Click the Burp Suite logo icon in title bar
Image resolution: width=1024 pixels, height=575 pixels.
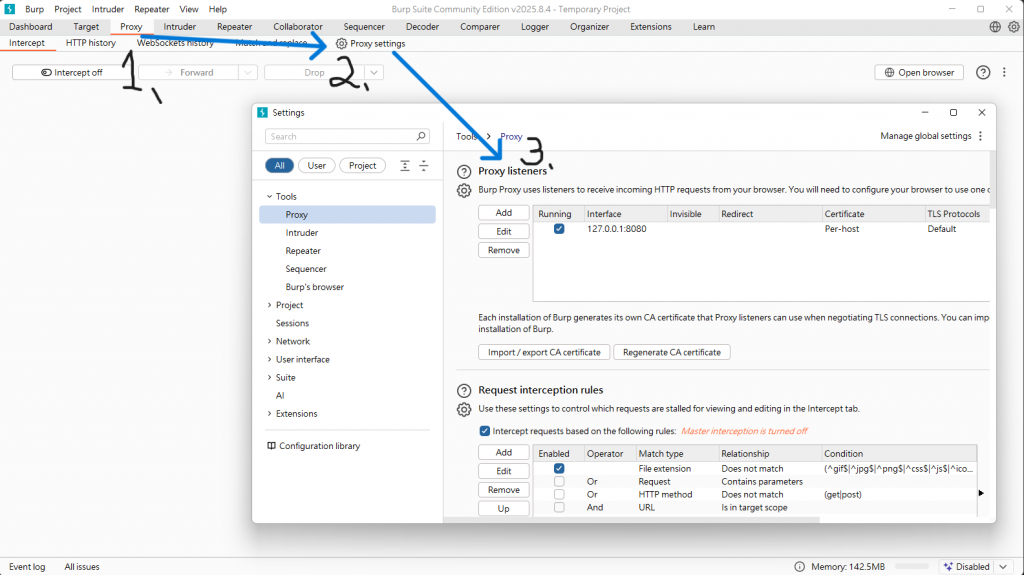click(x=9, y=8)
